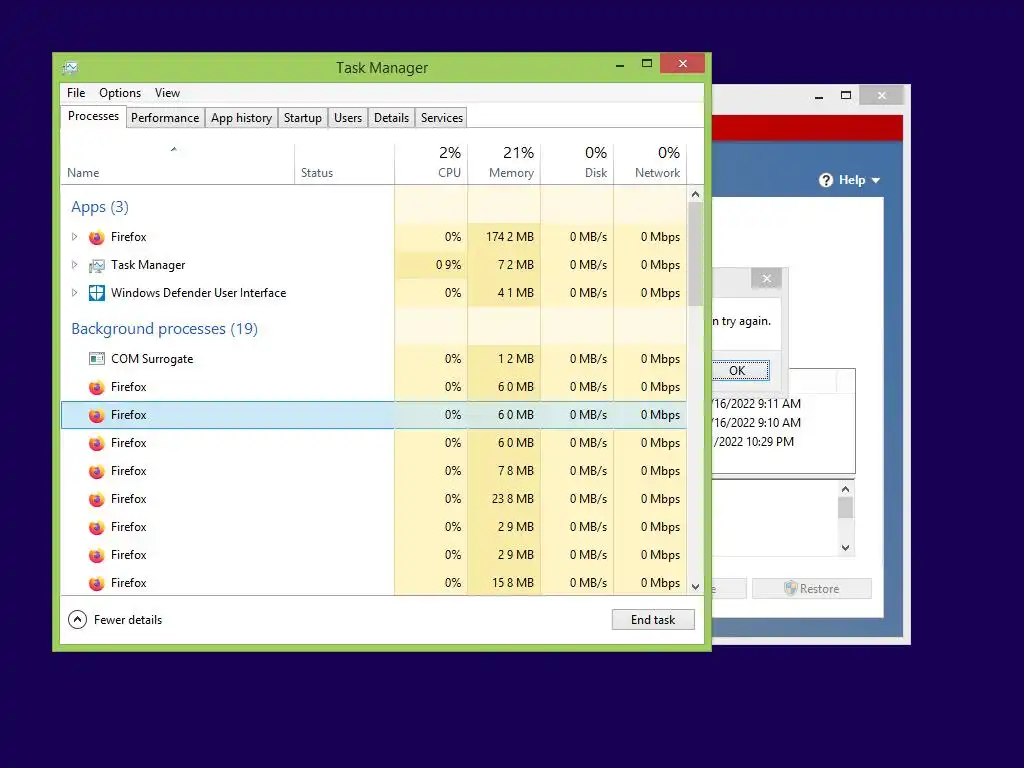Click the End task button

tap(653, 620)
